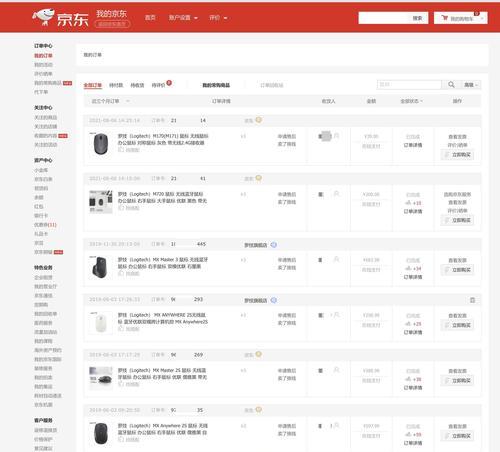
Task: Open chat bubble icon on the MX Anywhere 2S bottom order header
Action: click(258, 410)
